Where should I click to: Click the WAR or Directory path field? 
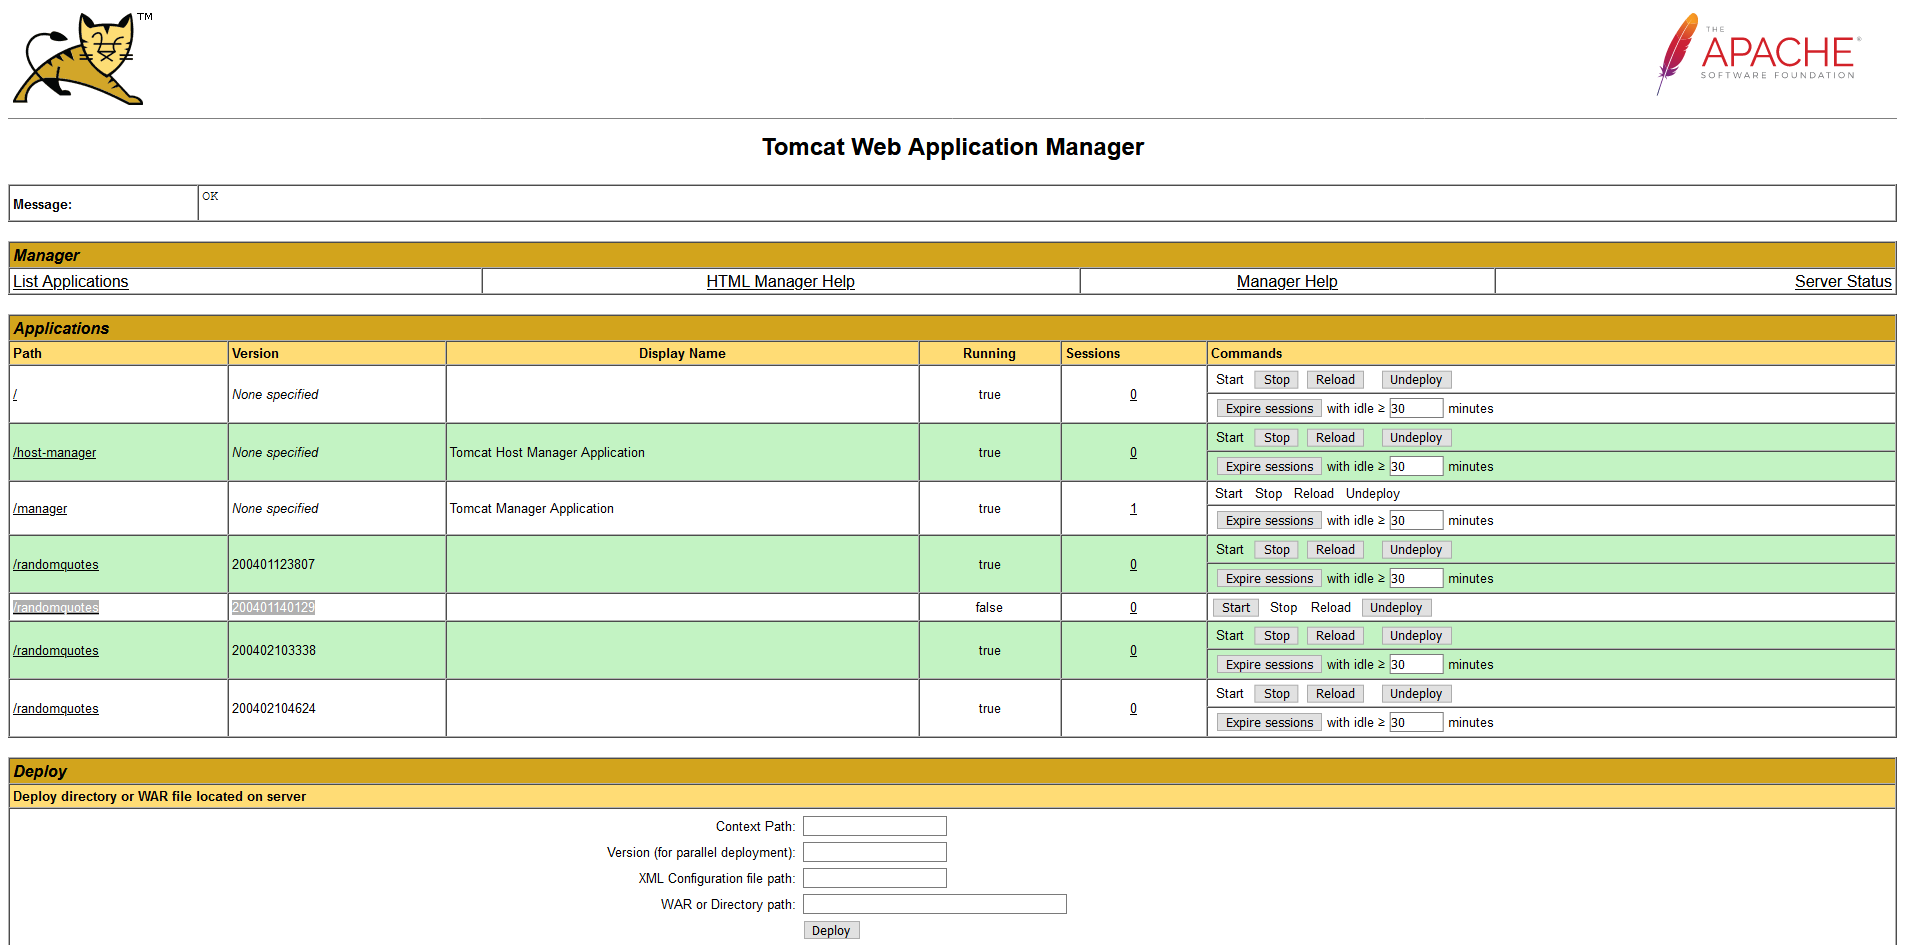point(934,904)
